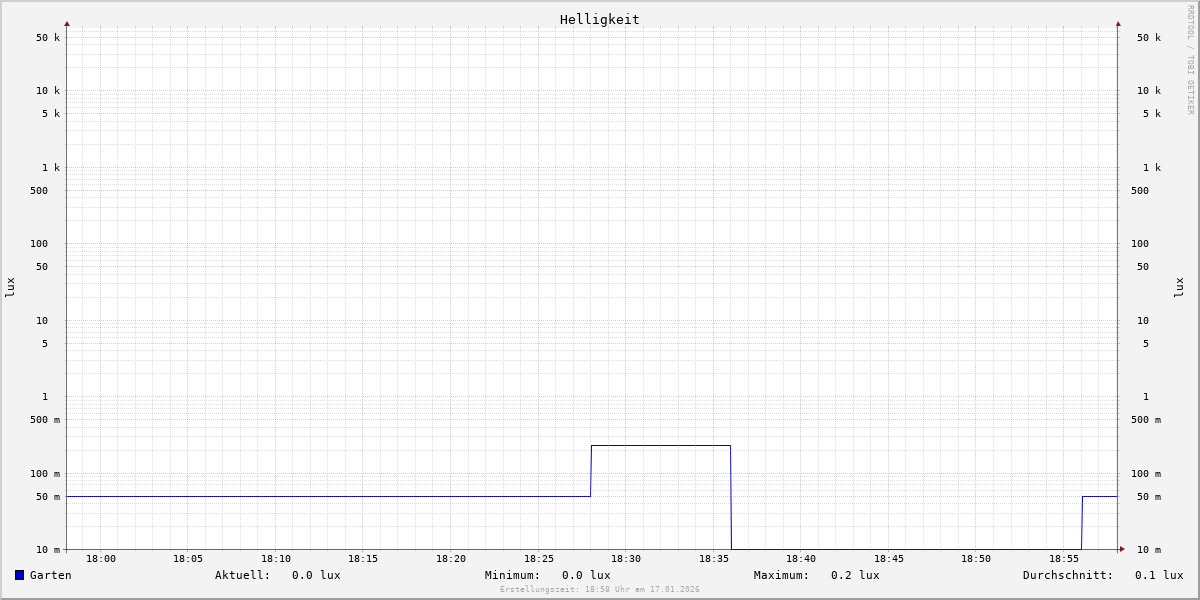Image resolution: width=1200 pixels, height=600 pixels.
Task: Click the 18:55 time axis label
Action: pos(1064,559)
